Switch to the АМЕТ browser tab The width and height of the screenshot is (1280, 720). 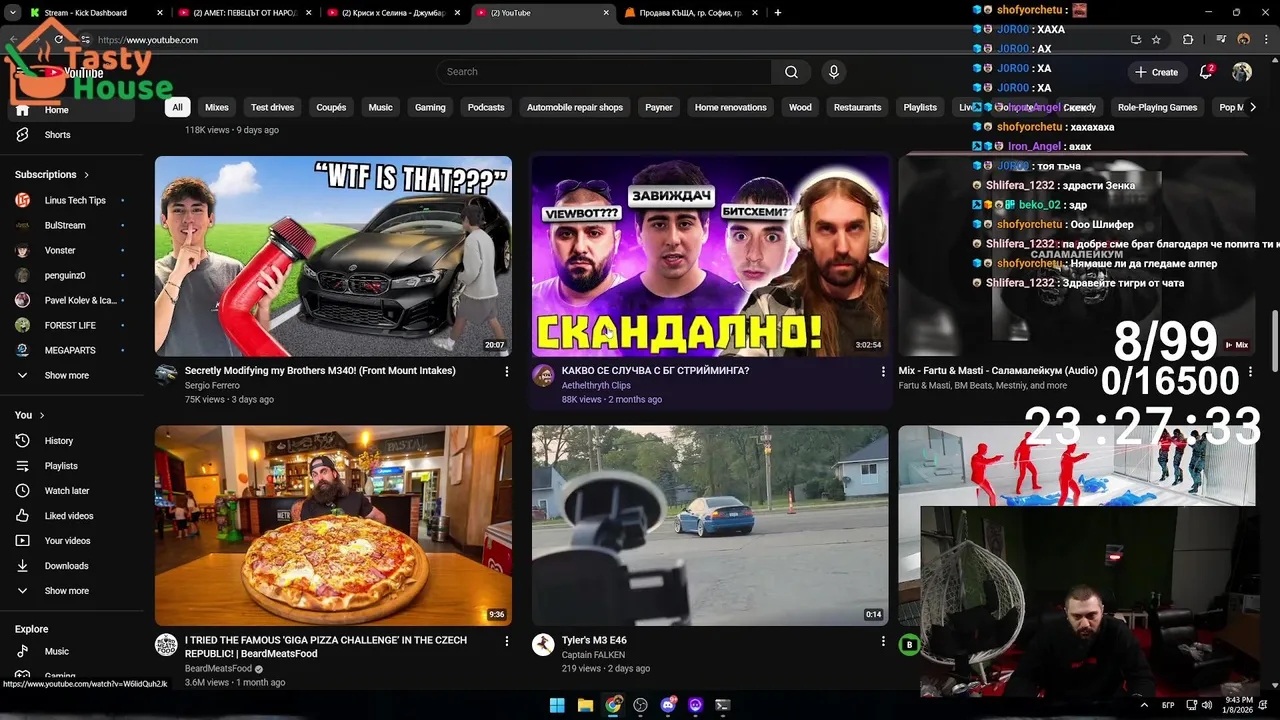tap(245, 13)
